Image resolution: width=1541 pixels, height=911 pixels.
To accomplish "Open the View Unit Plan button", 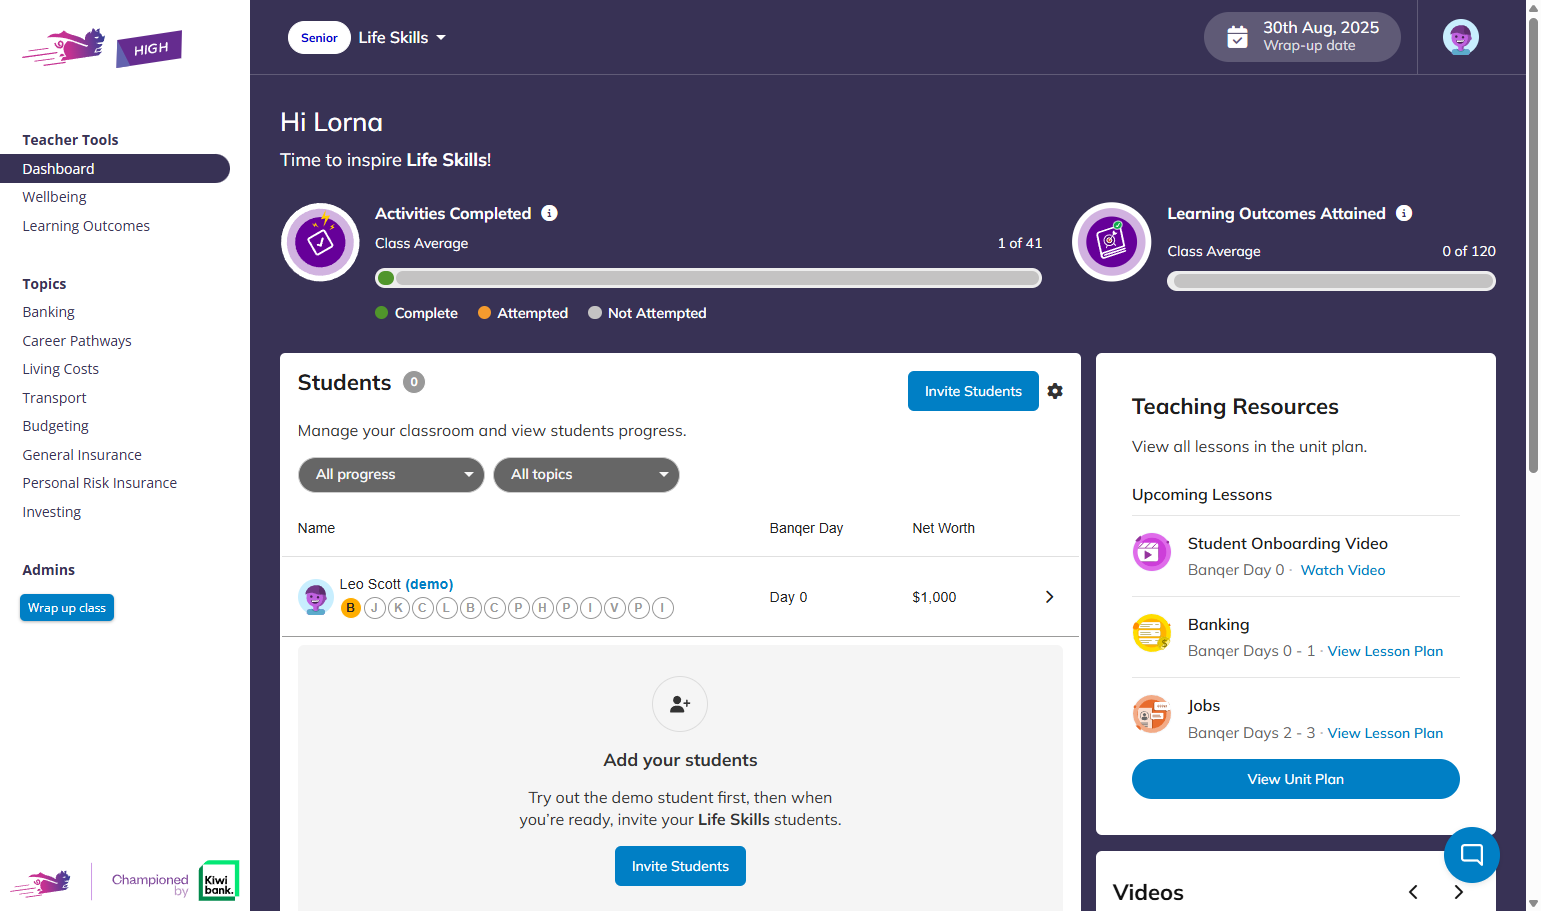I will click(1295, 779).
